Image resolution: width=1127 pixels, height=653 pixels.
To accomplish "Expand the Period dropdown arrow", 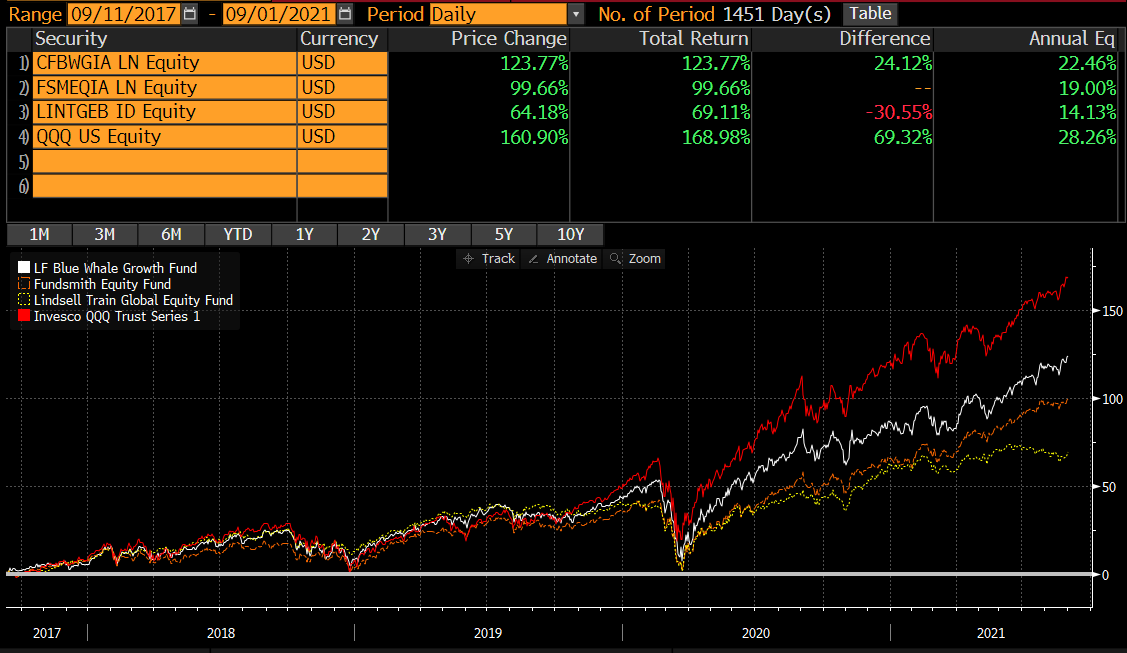I will tap(576, 14).
